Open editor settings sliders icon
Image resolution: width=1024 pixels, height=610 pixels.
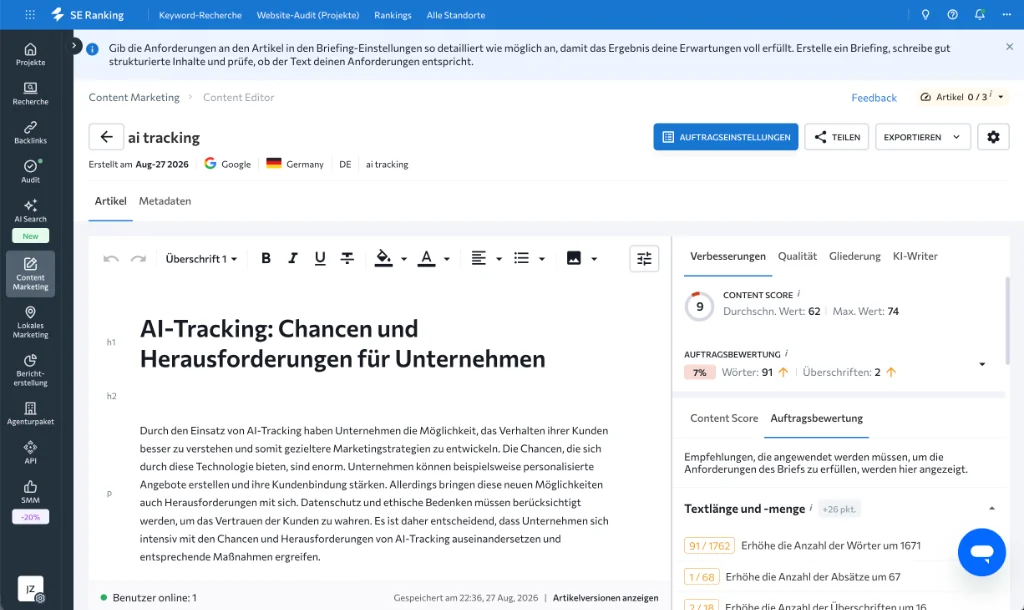pos(644,259)
